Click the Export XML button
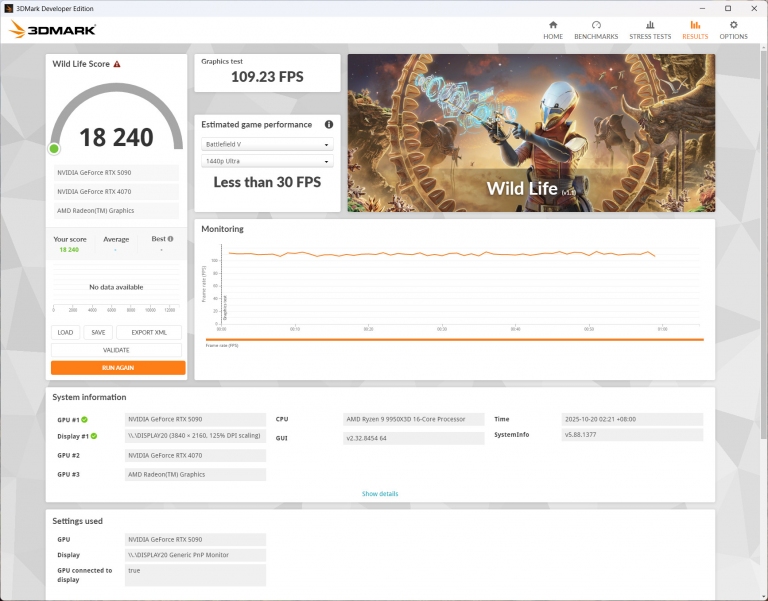The width and height of the screenshot is (768, 601). coord(149,333)
